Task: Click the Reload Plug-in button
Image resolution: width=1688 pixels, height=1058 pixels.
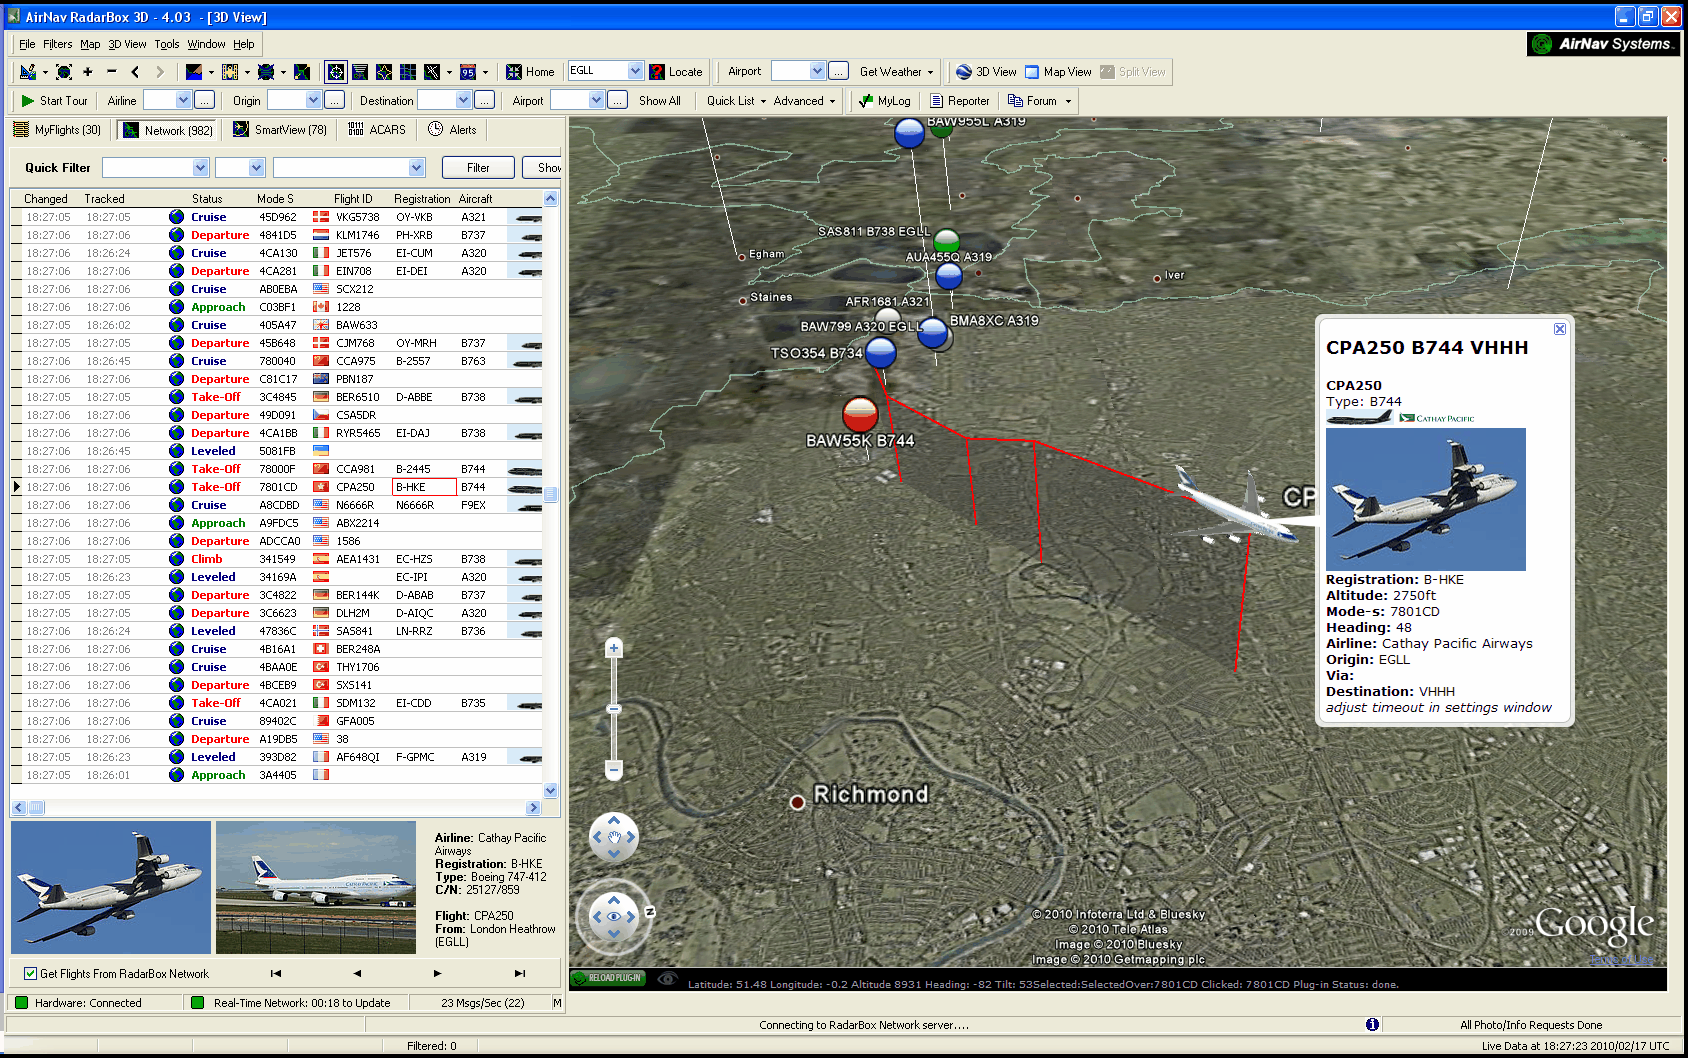Action: coord(608,978)
